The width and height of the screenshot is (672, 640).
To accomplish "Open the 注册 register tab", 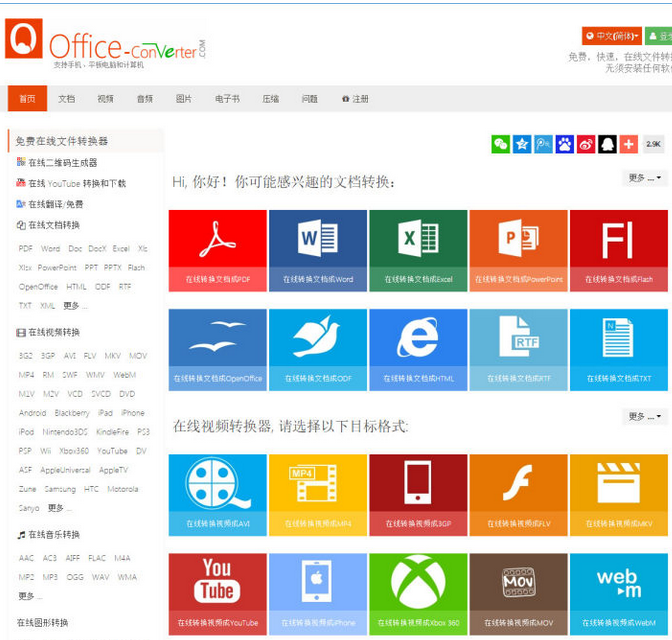I will tap(355, 99).
